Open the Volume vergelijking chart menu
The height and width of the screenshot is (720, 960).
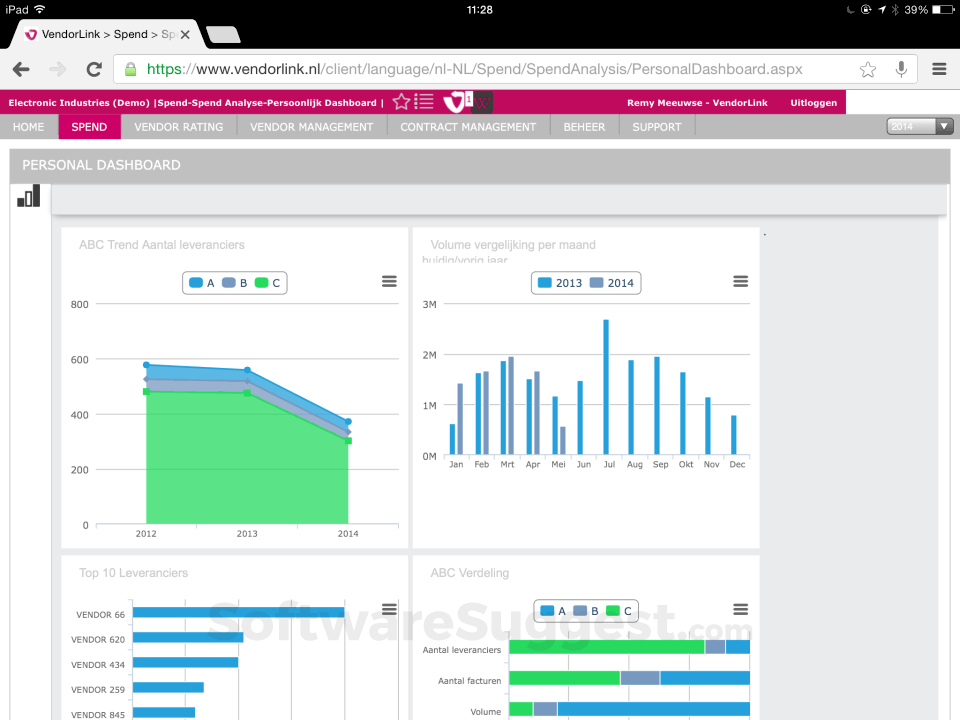point(740,281)
